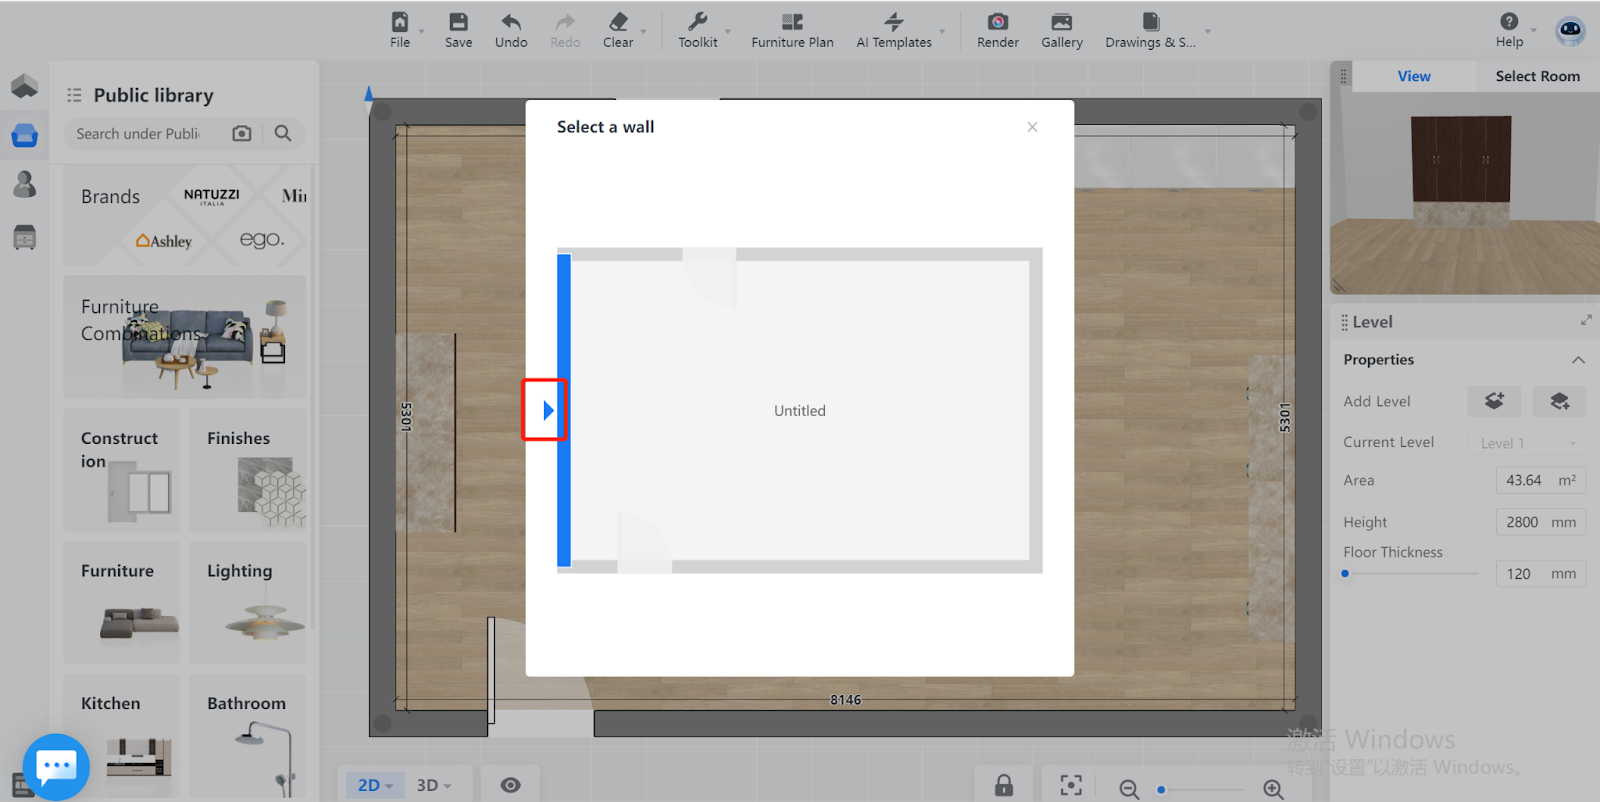Viewport: 1600px width, 802px height.
Task: Toggle the eye visibility button
Action: [510, 785]
